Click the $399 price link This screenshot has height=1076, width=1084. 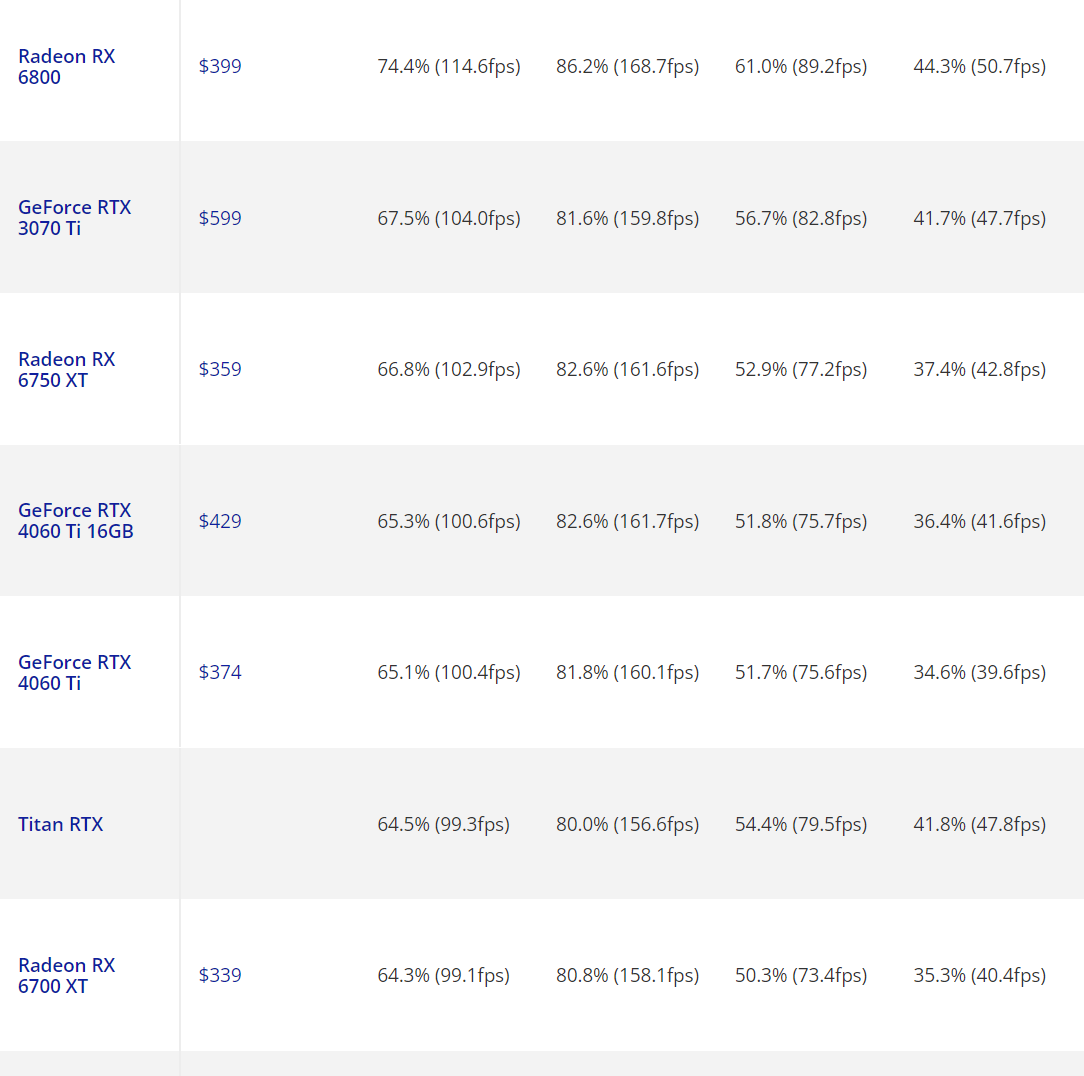[x=220, y=67]
